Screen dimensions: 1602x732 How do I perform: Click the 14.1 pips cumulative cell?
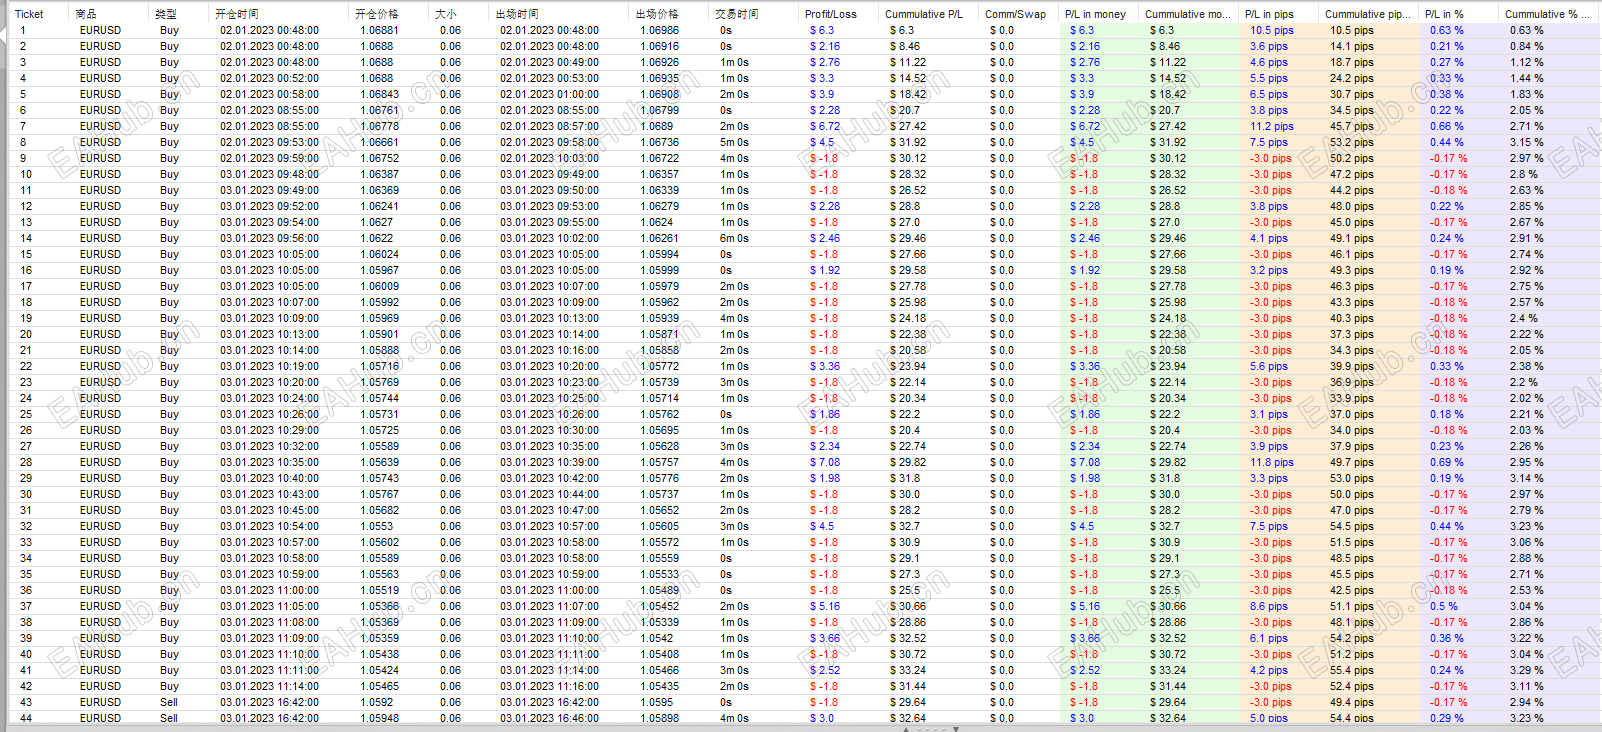click(x=1352, y=46)
